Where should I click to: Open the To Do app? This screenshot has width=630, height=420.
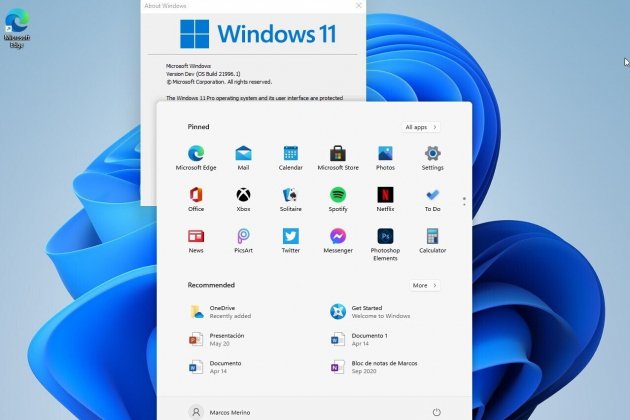[433, 199]
